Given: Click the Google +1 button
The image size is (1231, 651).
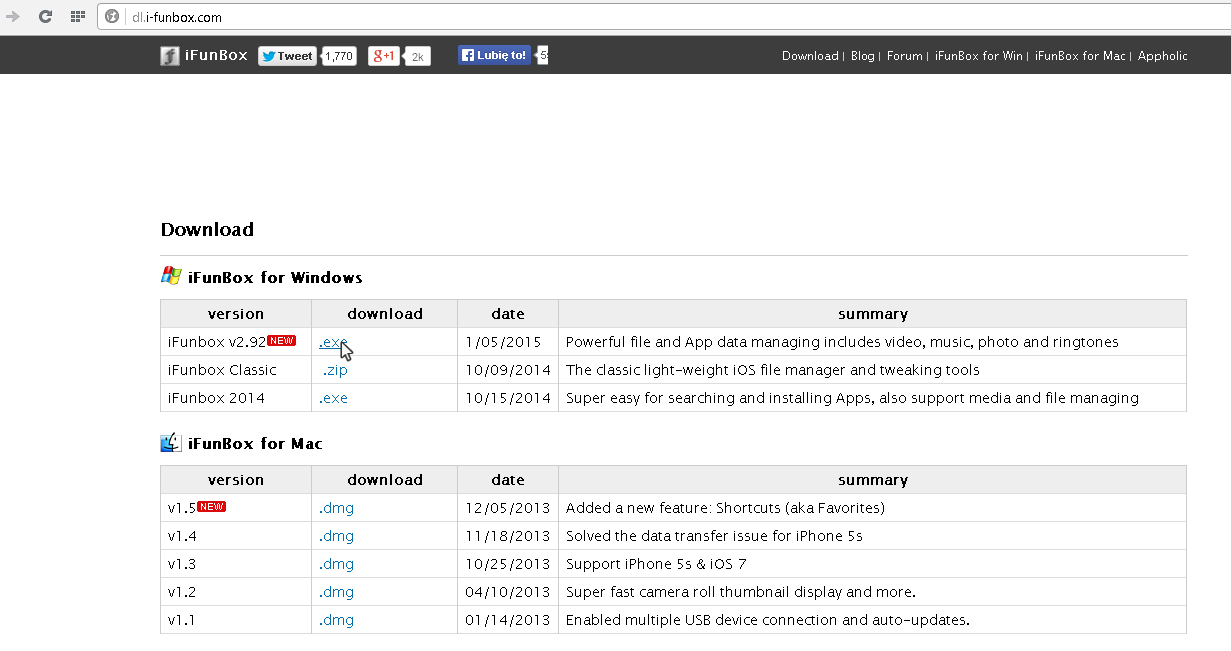Looking at the screenshot, I should [x=384, y=56].
